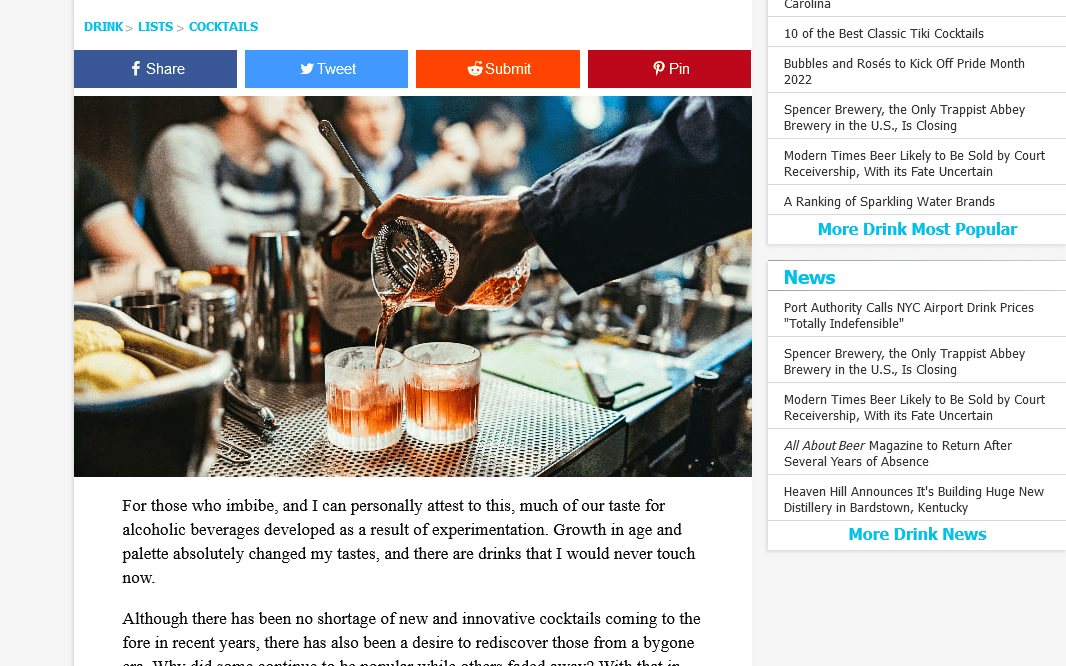This screenshot has height=666, width=1066.
Task: Read Port Authority NYC Airport Drink Prices story
Action: point(908,315)
